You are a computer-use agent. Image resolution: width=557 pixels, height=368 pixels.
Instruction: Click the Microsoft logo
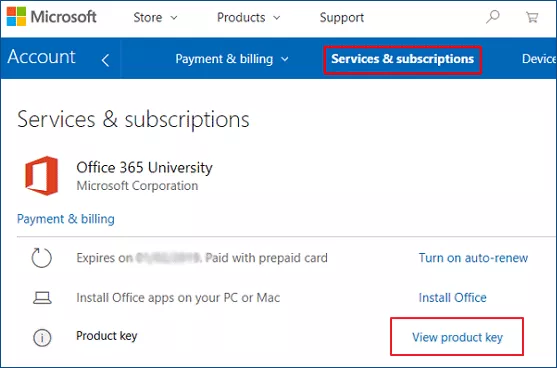coord(52,17)
